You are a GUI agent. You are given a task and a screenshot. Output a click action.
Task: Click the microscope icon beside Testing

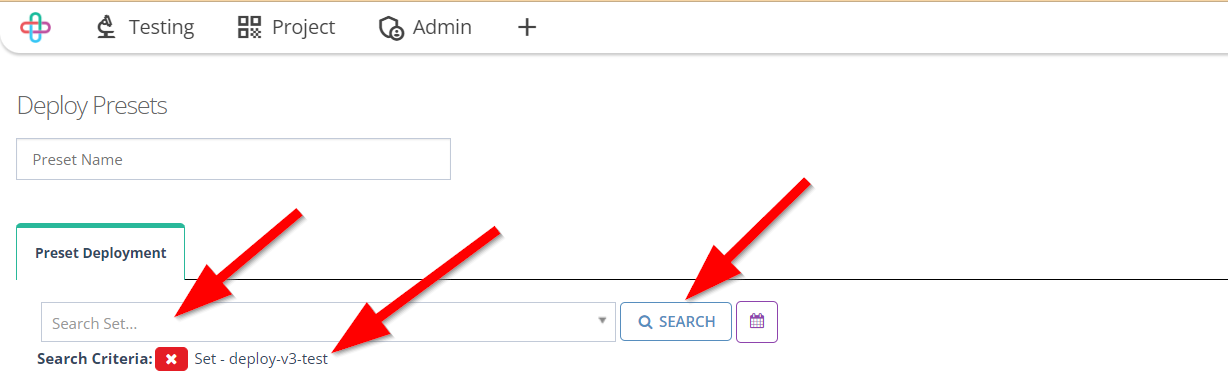point(106,27)
